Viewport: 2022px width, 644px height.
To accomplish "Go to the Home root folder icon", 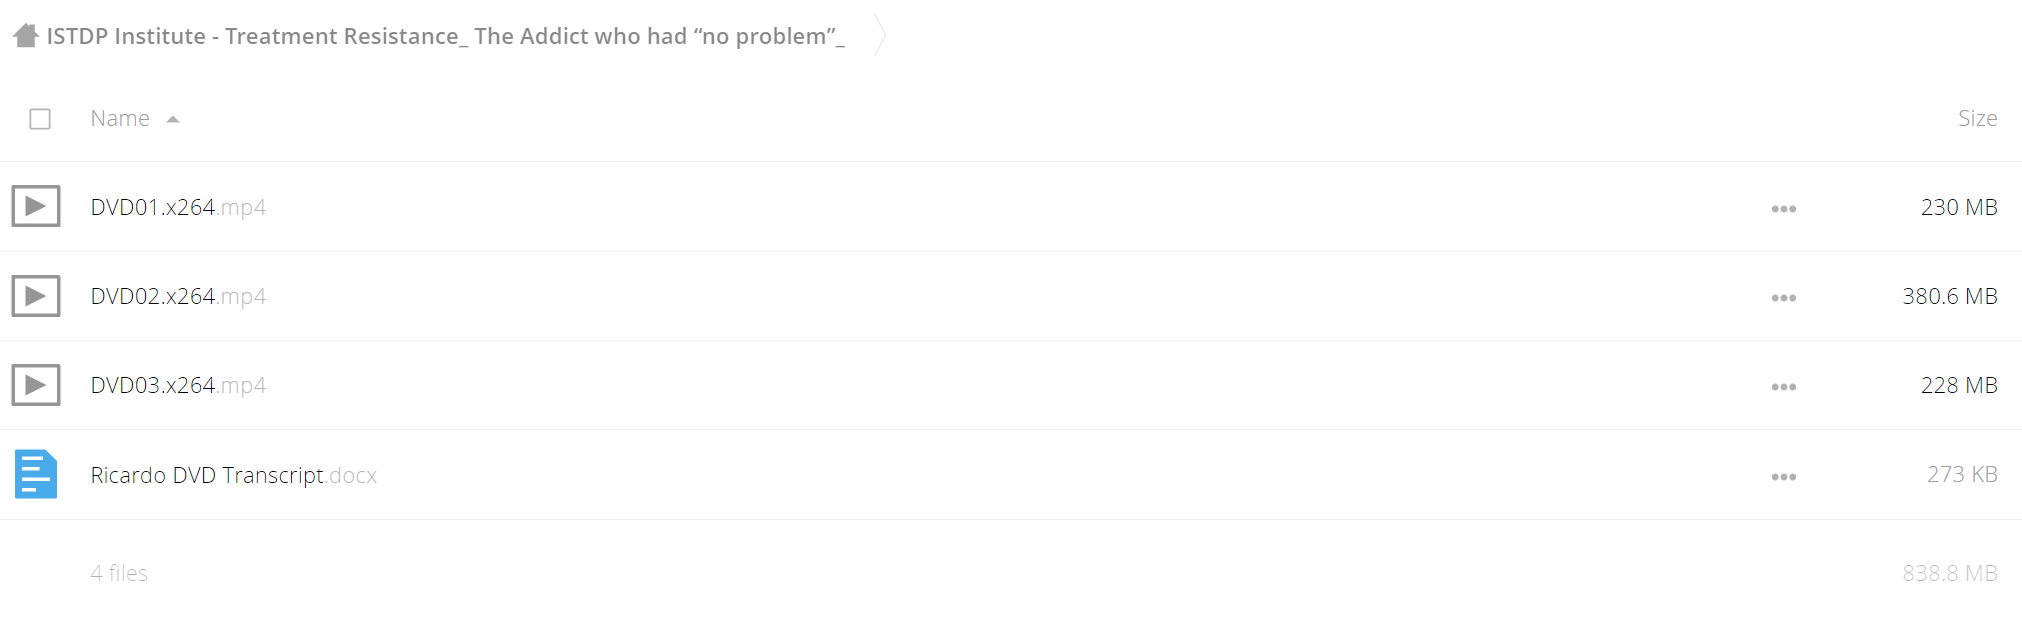I will click(26, 36).
